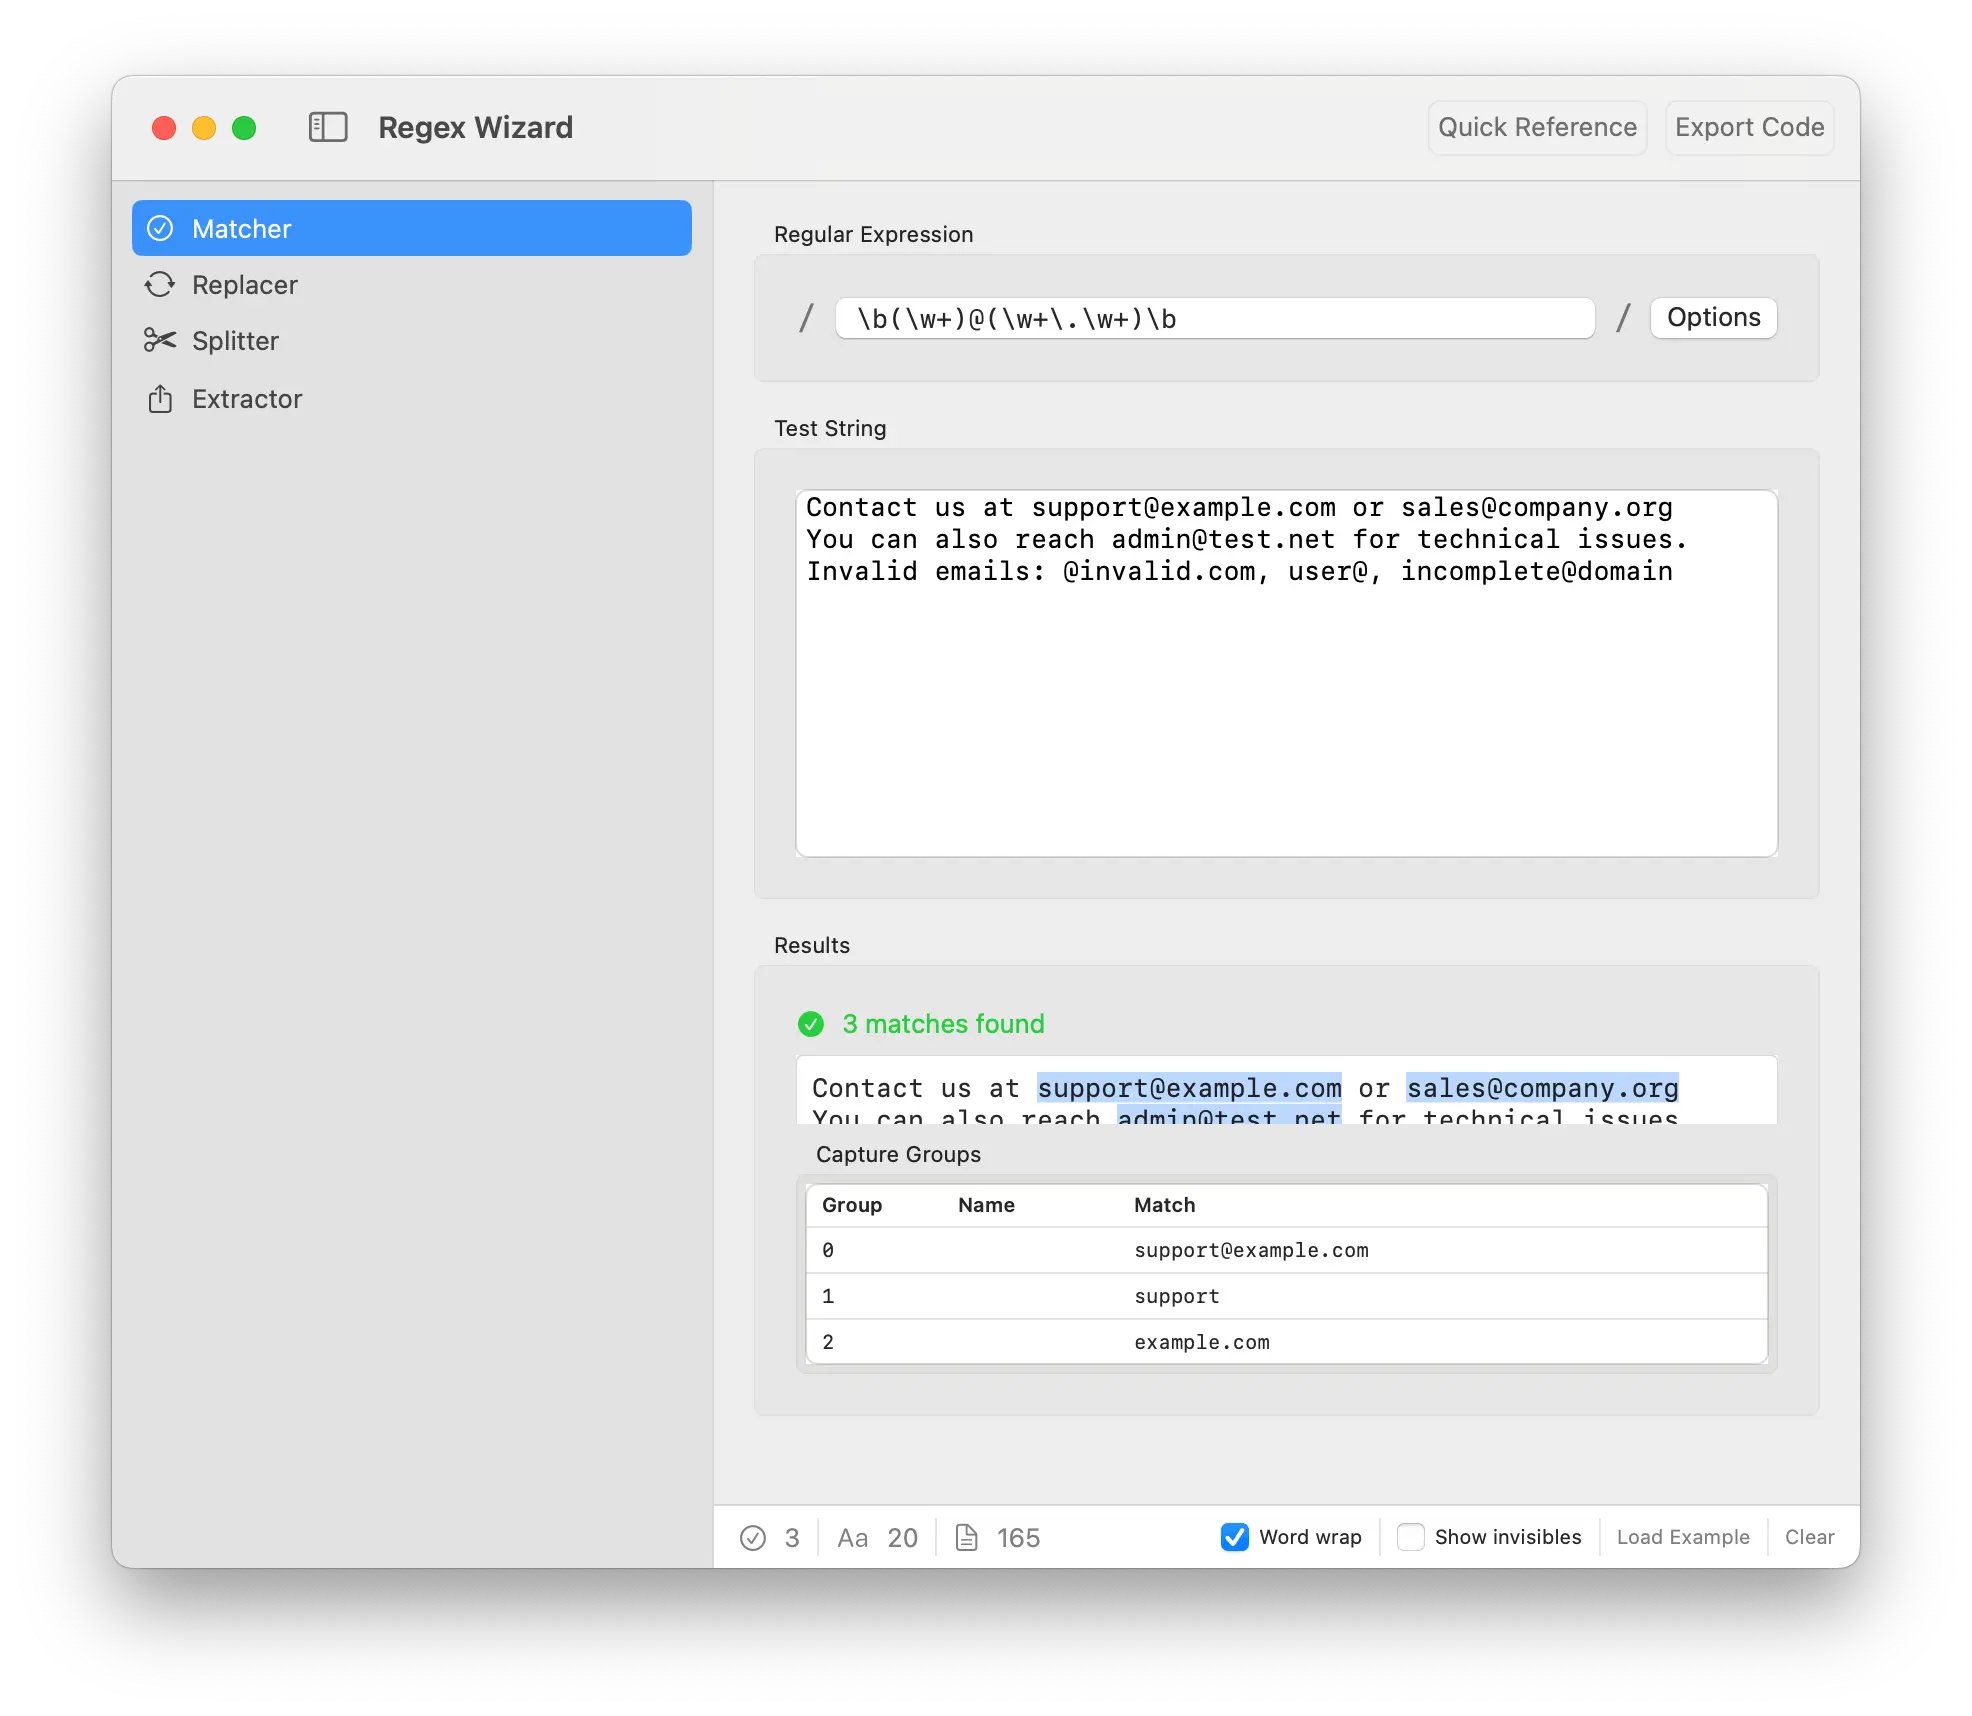Image resolution: width=1972 pixels, height=1716 pixels.
Task: Toggle the sidebar panel icon
Action: pyautogui.click(x=328, y=127)
